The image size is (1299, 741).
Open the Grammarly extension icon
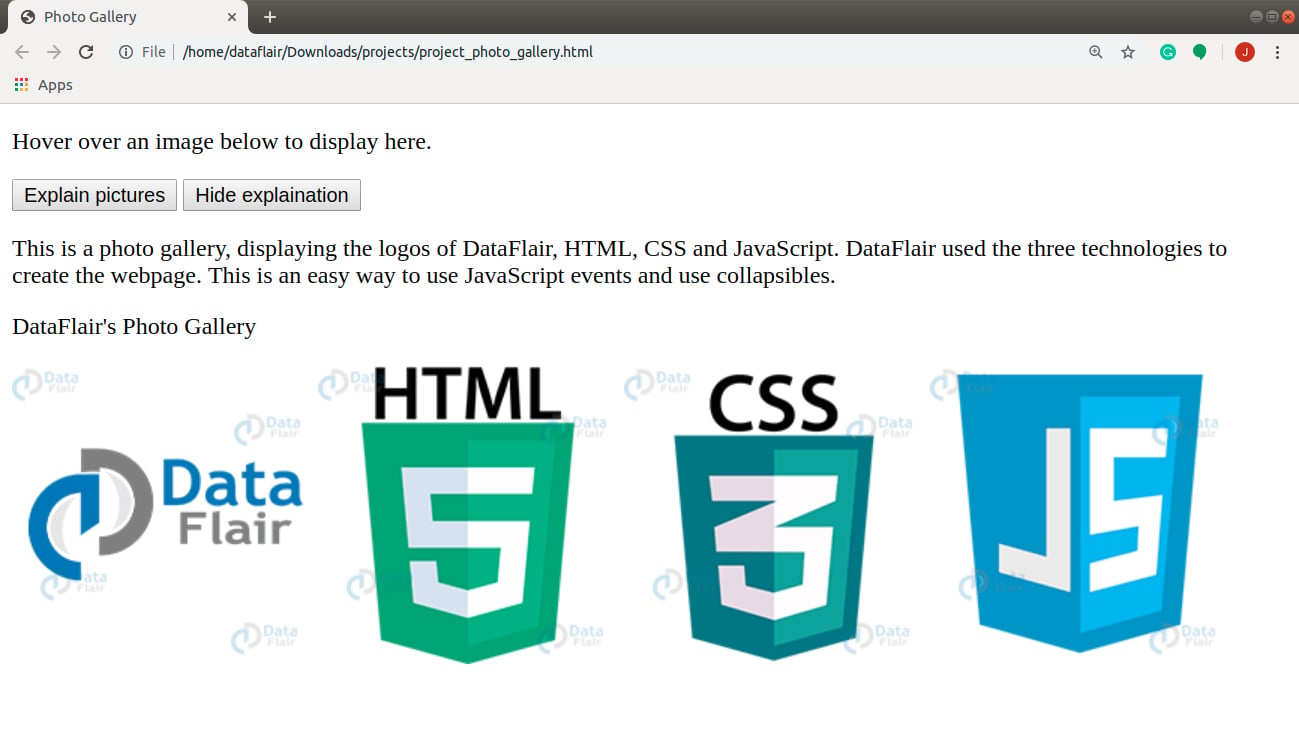(1168, 52)
